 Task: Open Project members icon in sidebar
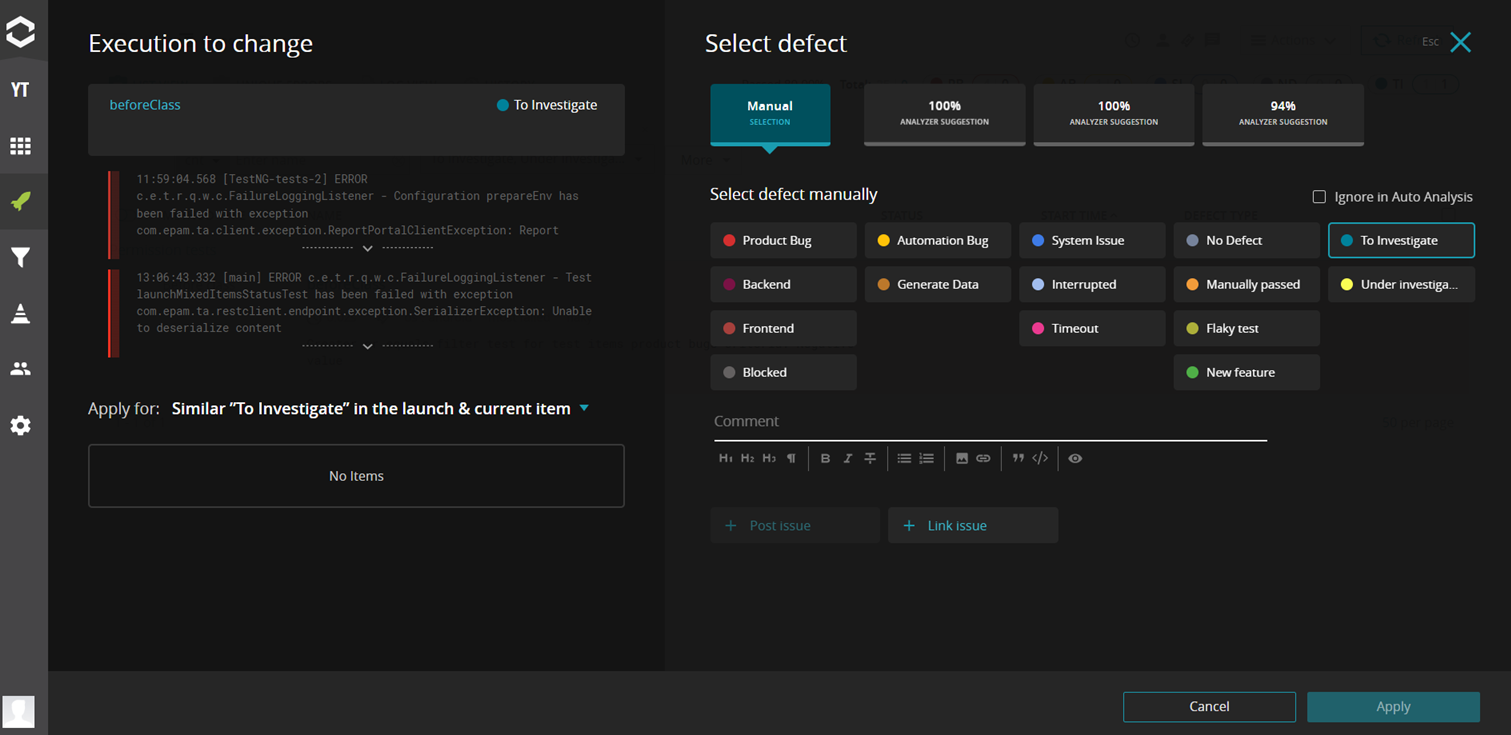(x=20, y=369)
